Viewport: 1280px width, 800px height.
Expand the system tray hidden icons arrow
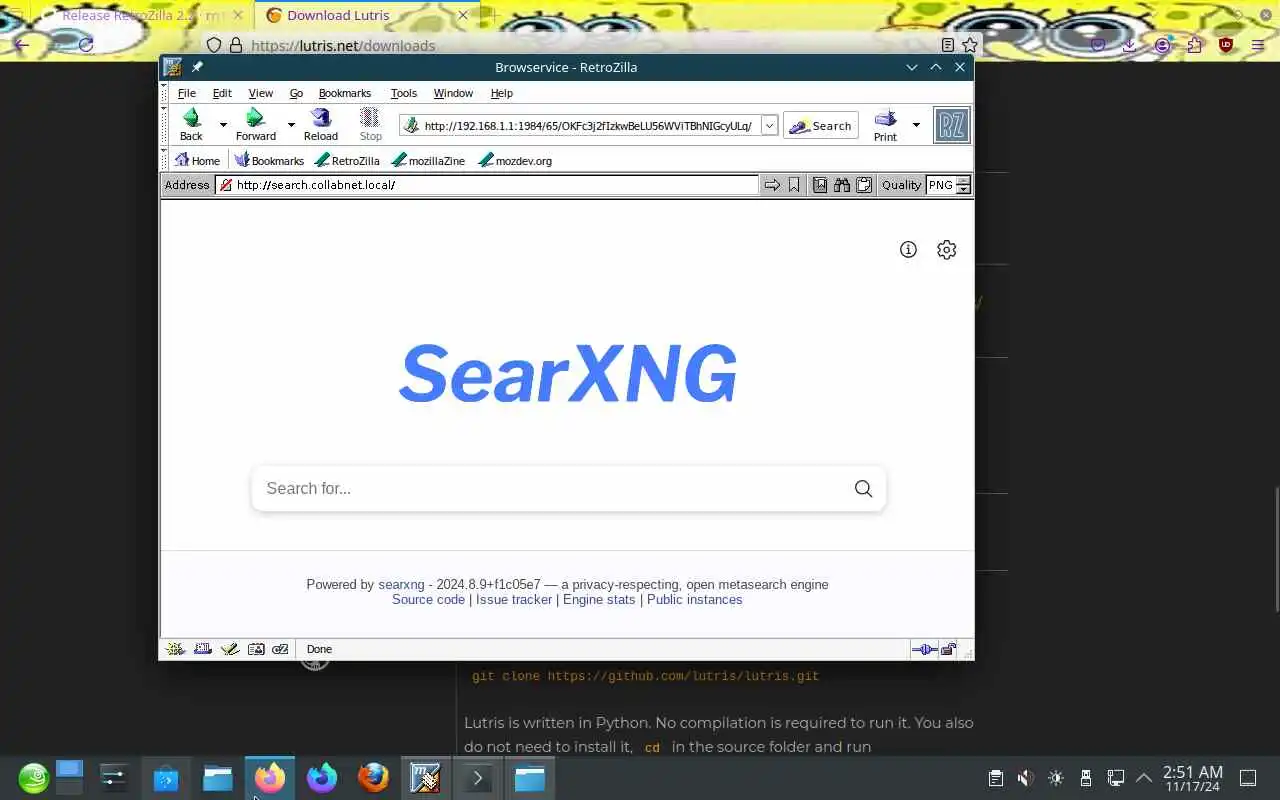pyautogui.click(x=1144, y=778)
